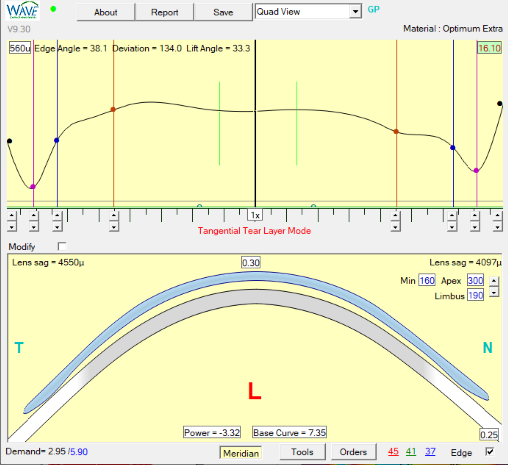Click up arrow under left orange line
This screenshot has width=508, height=465.
coord(114,215)
